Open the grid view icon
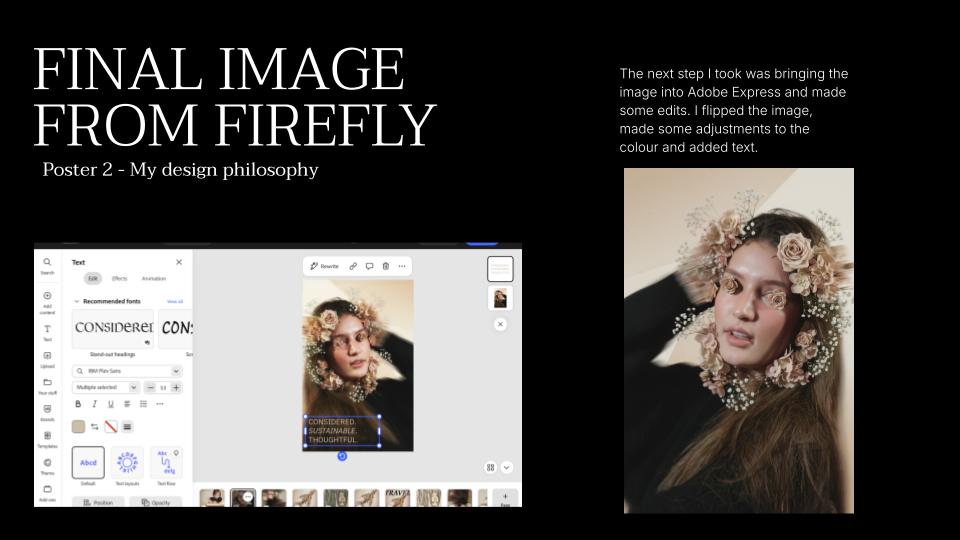This screenshot has height=540, width=960. click(x=490, y=467)
